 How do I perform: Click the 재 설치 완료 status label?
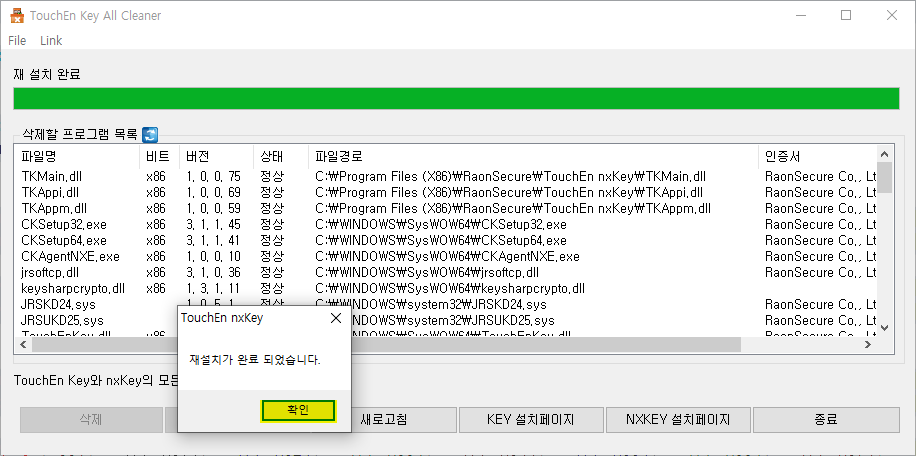tap(47, 75)
